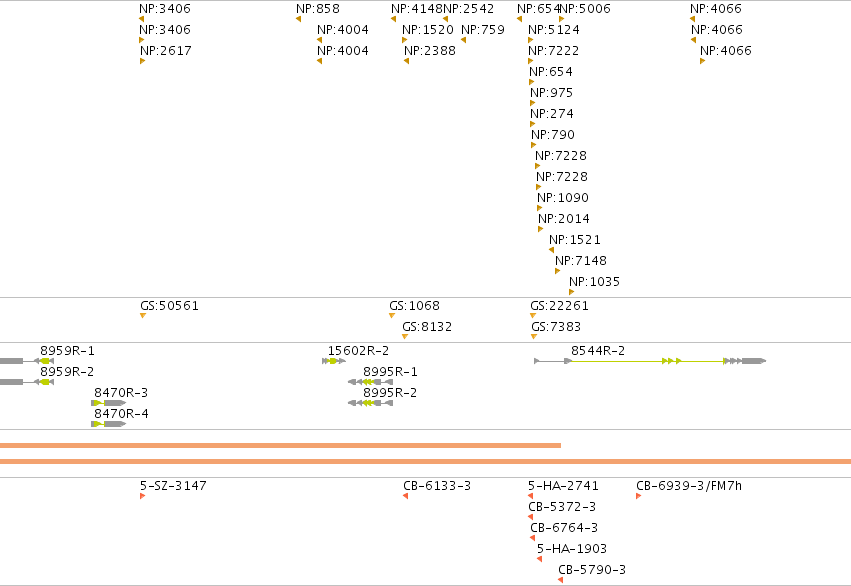Click the arrow marker under NP:2542
851x586 pixels.
(446, 20)
